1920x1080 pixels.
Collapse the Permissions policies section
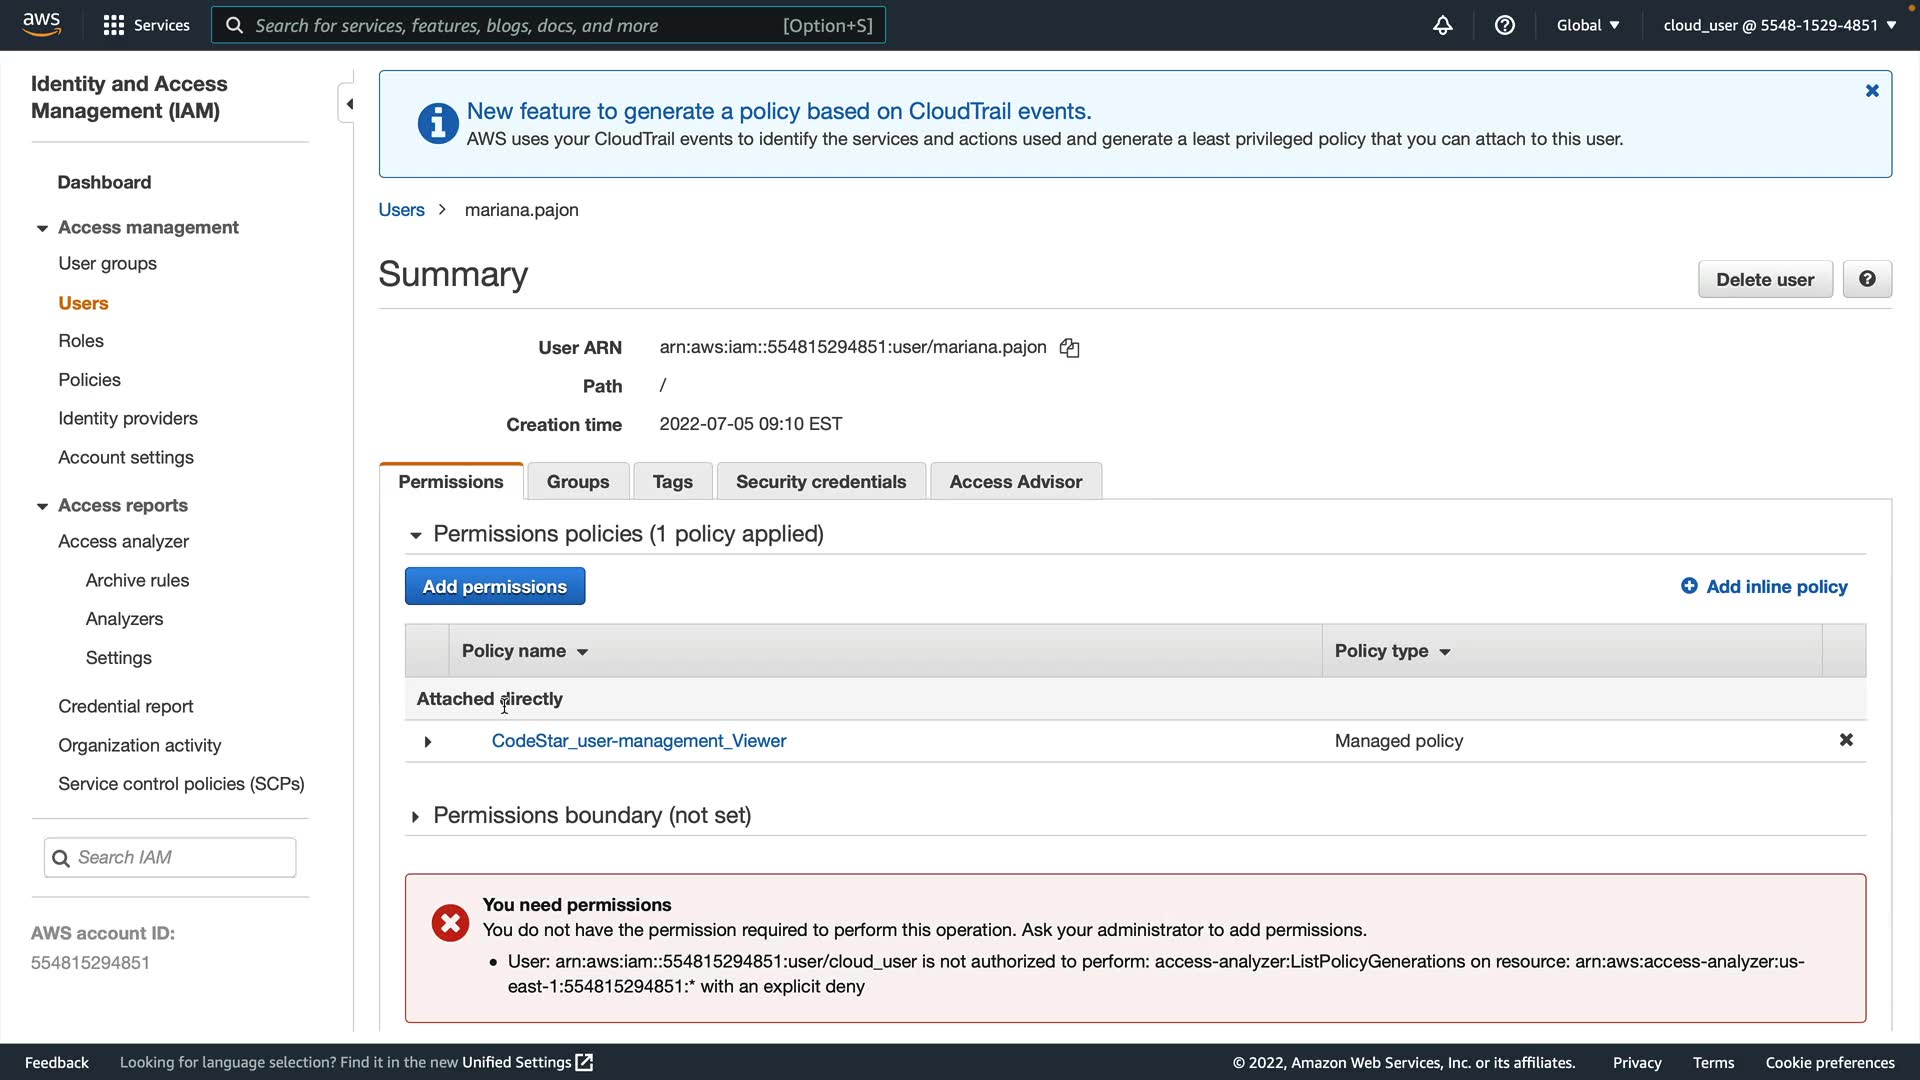point(415,535)
